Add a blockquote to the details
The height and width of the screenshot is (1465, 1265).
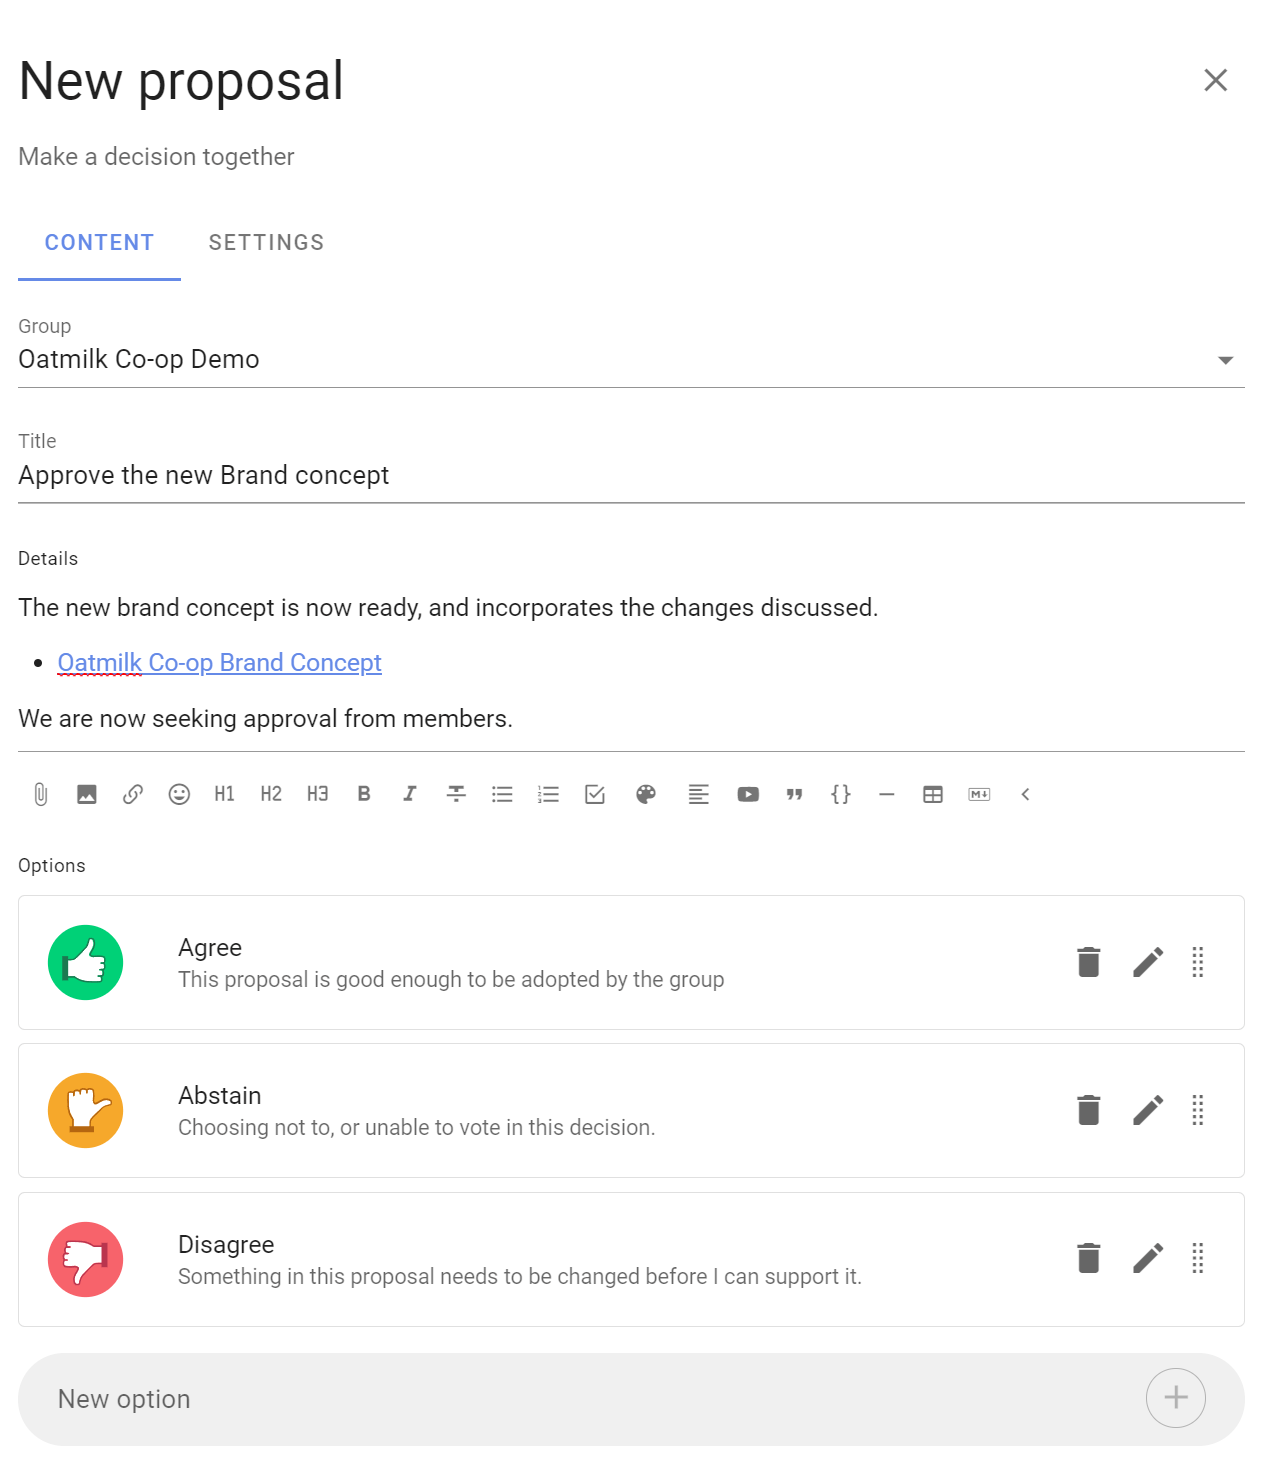click(x=794, y=794)
